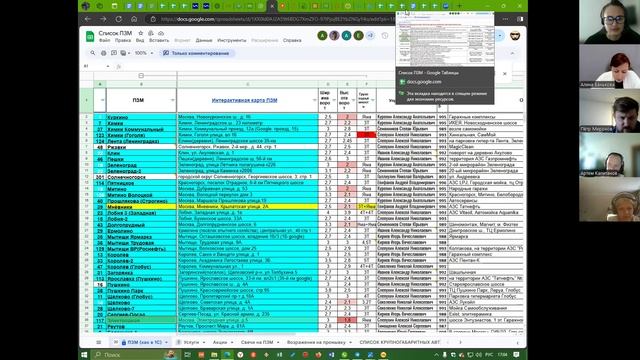
Task: Check the cloud save status icon
Action: click(161, 33)
